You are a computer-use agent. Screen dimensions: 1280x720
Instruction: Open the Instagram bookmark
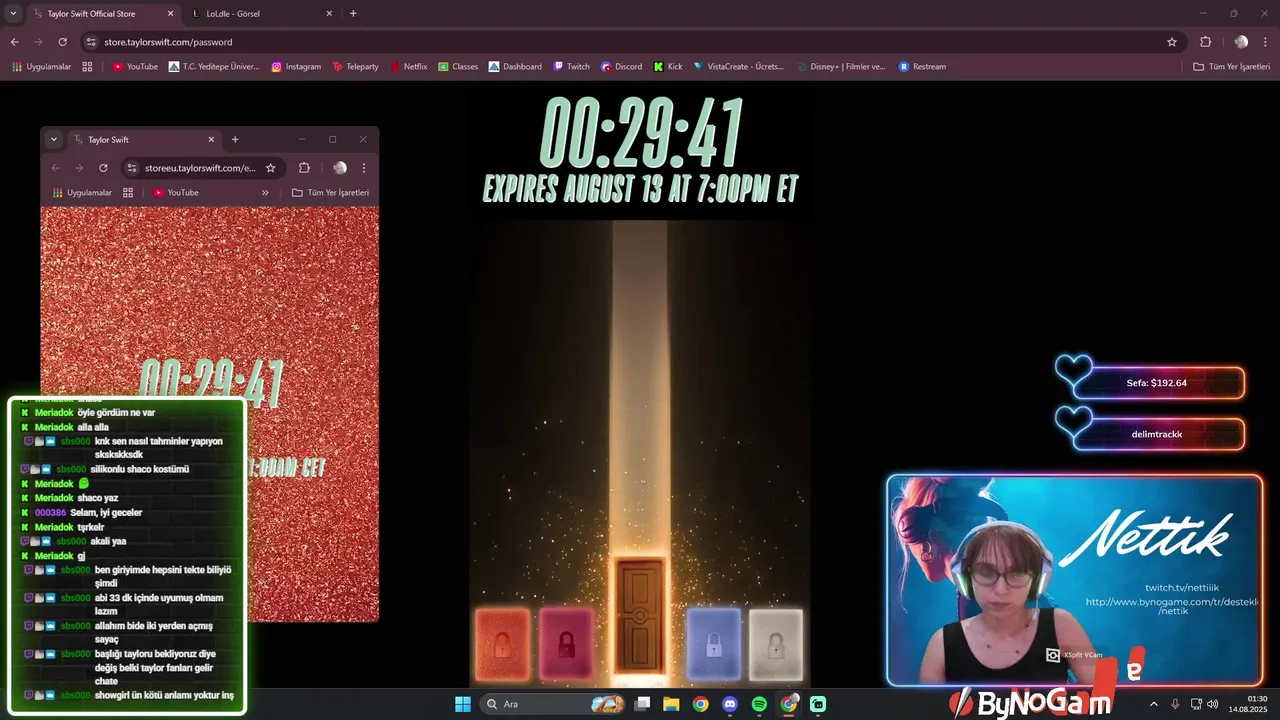click(x=296, y=67)
